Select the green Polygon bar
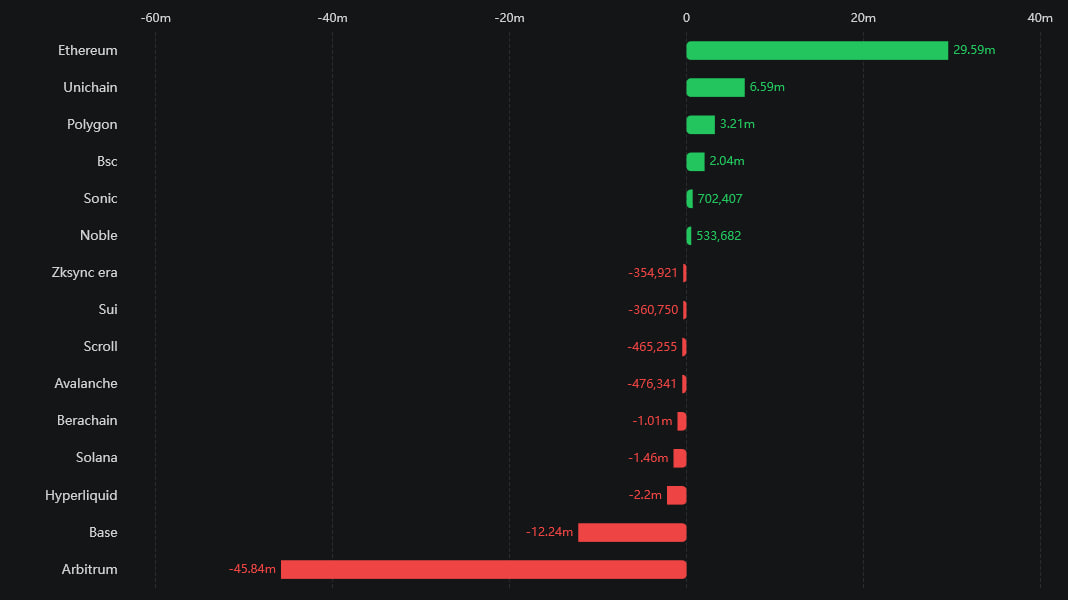Viewport: 1068px width, 600px height. (700, 124)
